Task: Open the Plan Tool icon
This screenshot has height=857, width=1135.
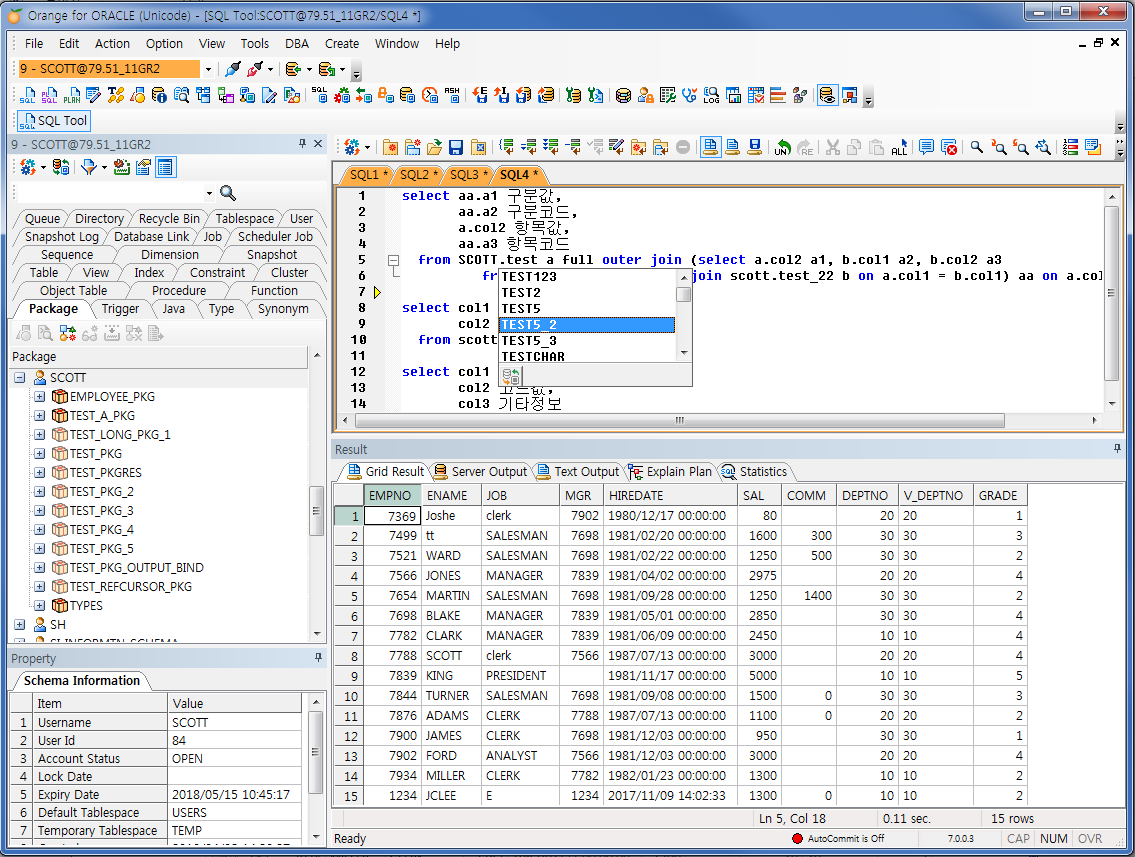Action: pyautogui.click(x=72, y=96)
